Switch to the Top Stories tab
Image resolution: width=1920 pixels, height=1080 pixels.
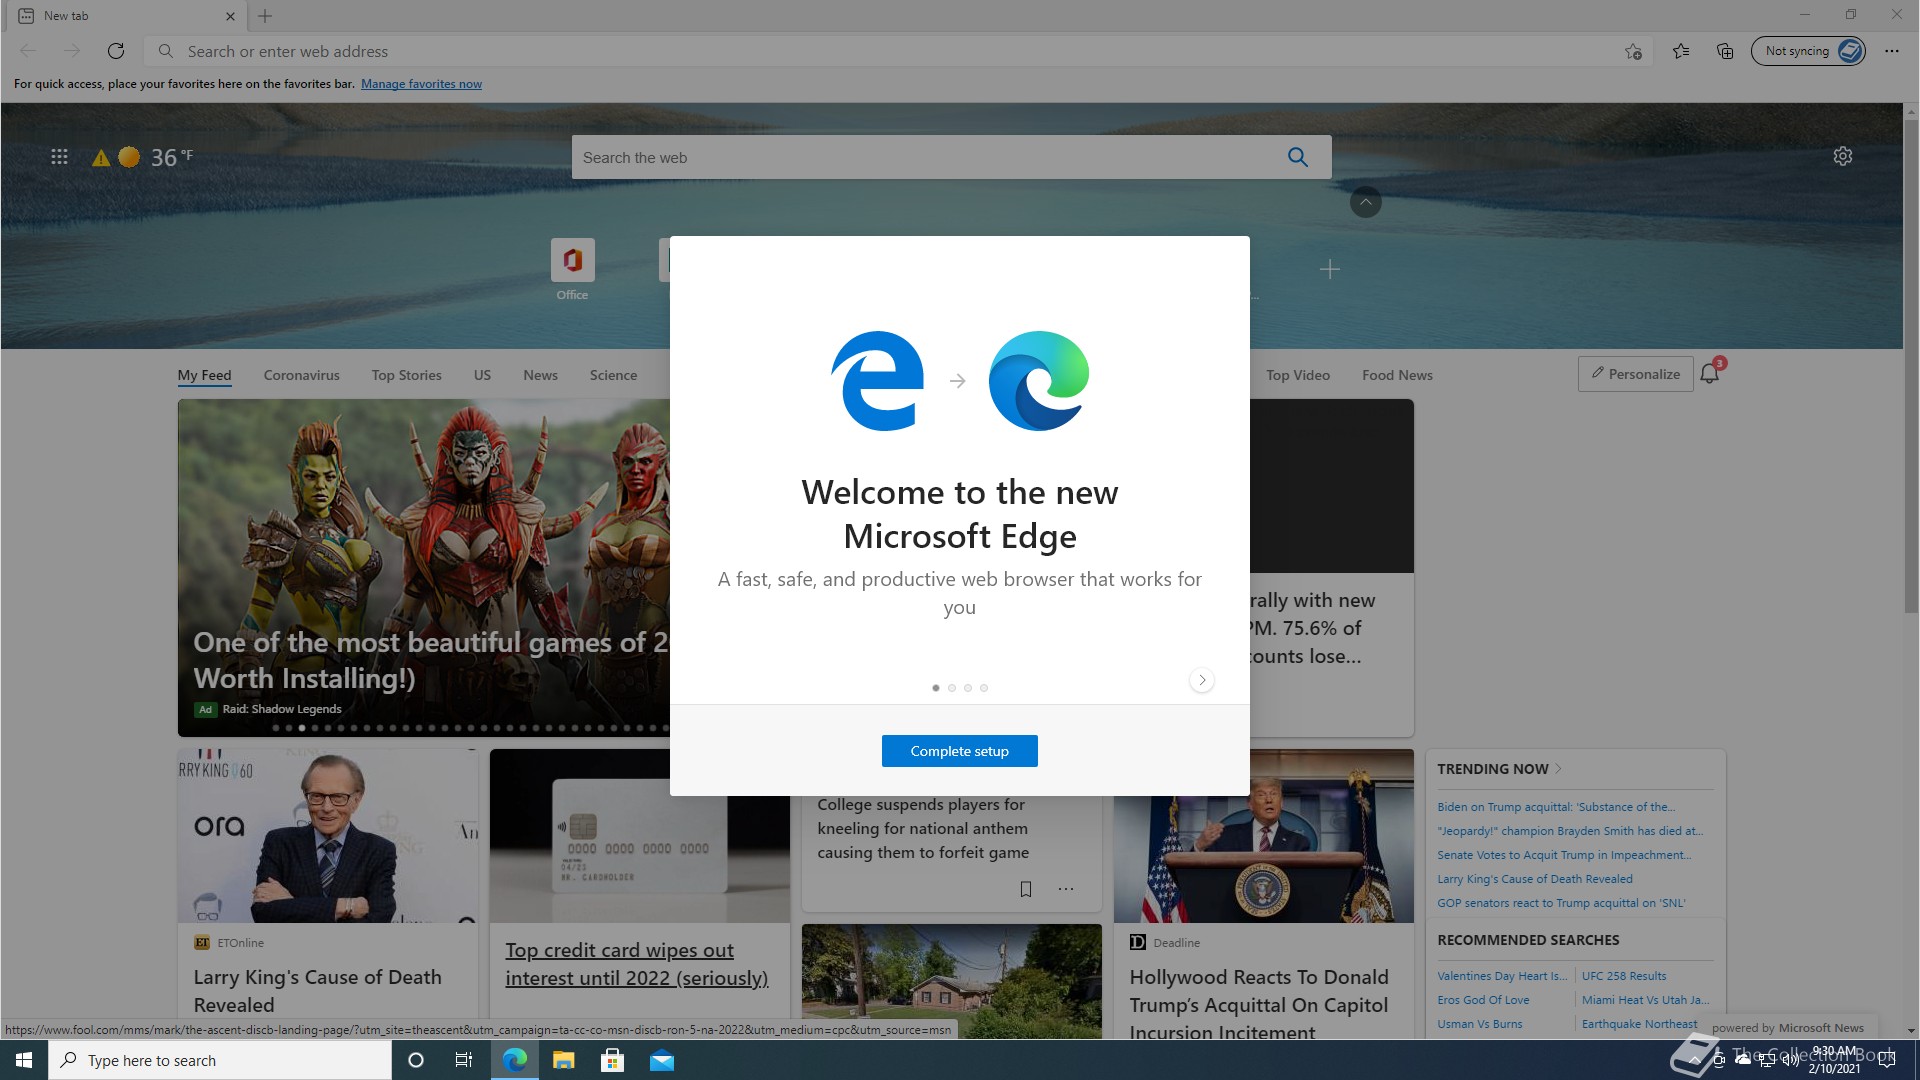(406, 375)
